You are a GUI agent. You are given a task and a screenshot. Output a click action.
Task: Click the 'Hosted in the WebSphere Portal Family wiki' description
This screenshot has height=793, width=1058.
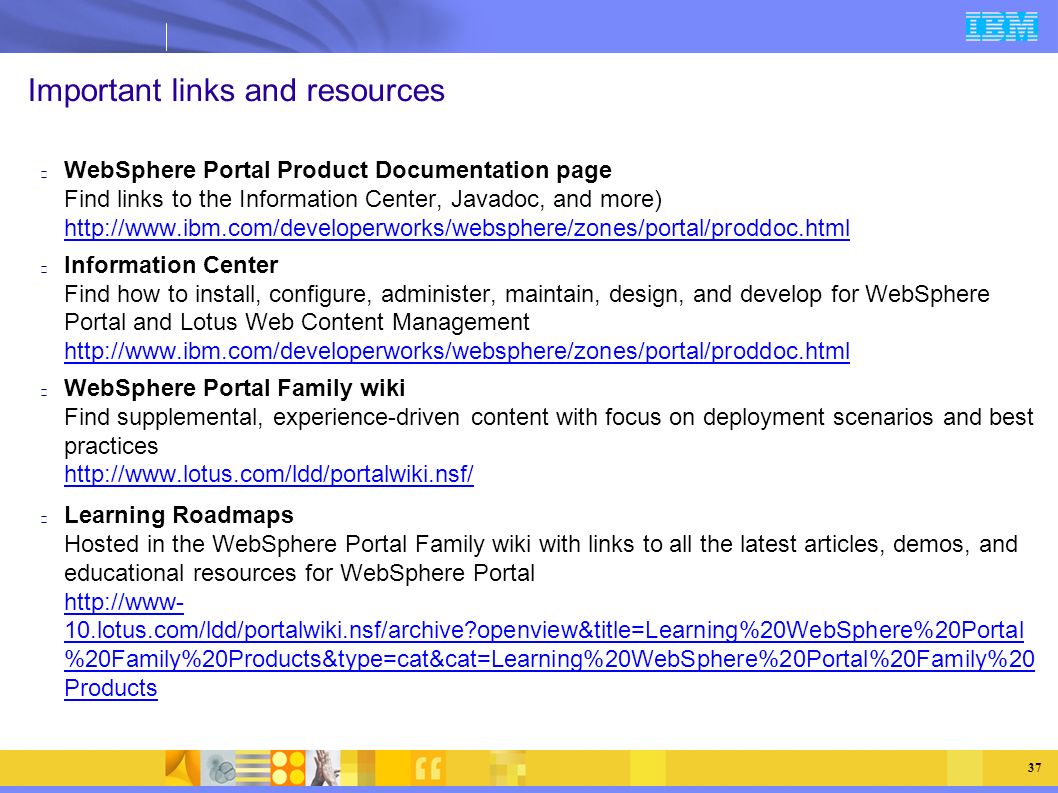540,558
